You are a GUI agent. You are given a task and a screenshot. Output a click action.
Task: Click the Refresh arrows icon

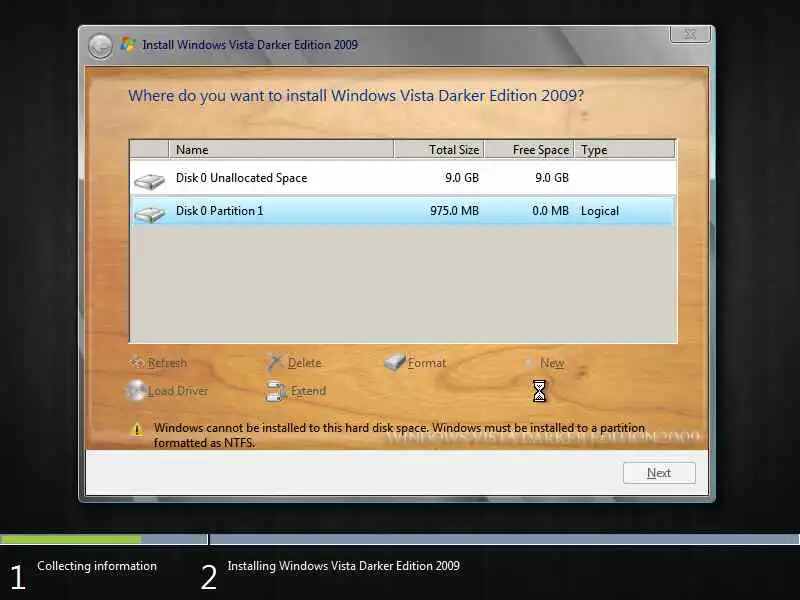(137, 362)
